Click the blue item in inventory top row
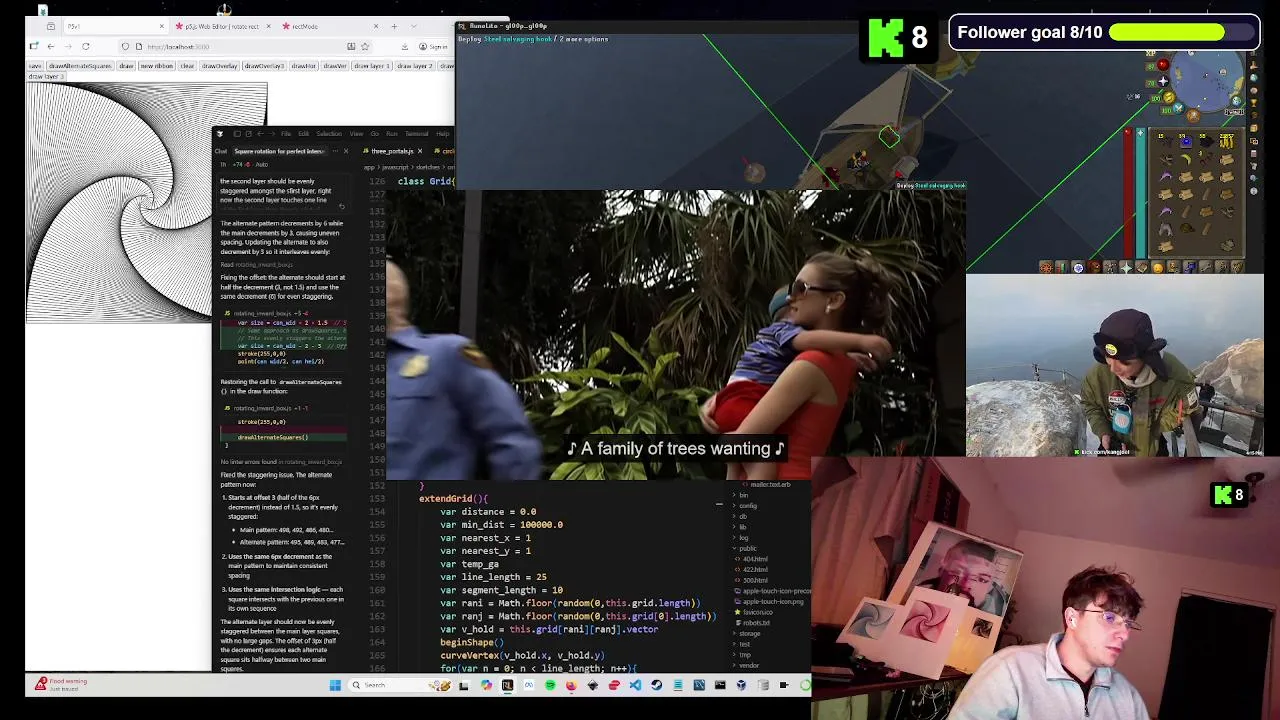This screenshot has height=720, width=1280. click(1186, 141)
